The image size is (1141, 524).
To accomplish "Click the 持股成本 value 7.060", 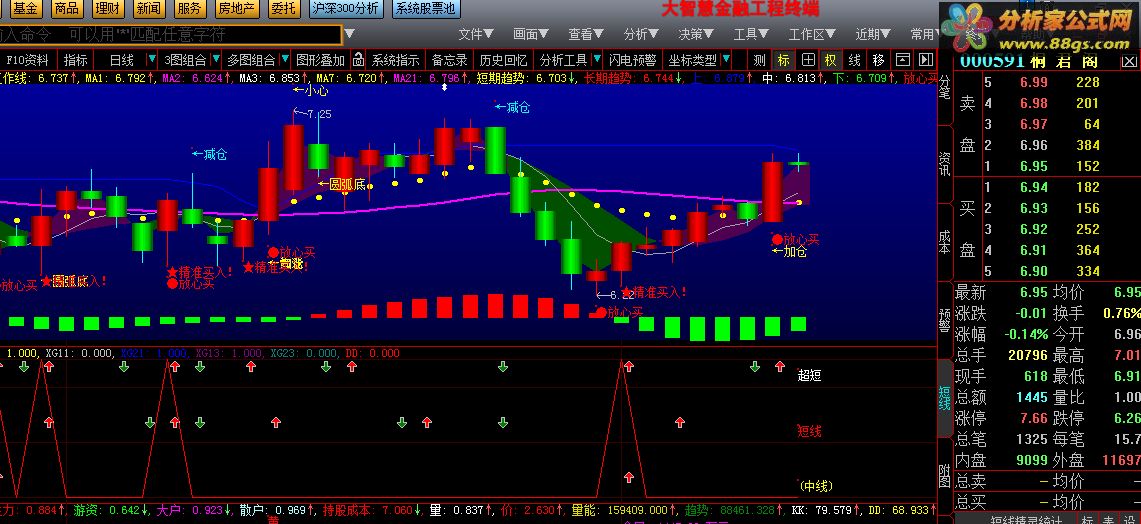I will coord(395,510).
